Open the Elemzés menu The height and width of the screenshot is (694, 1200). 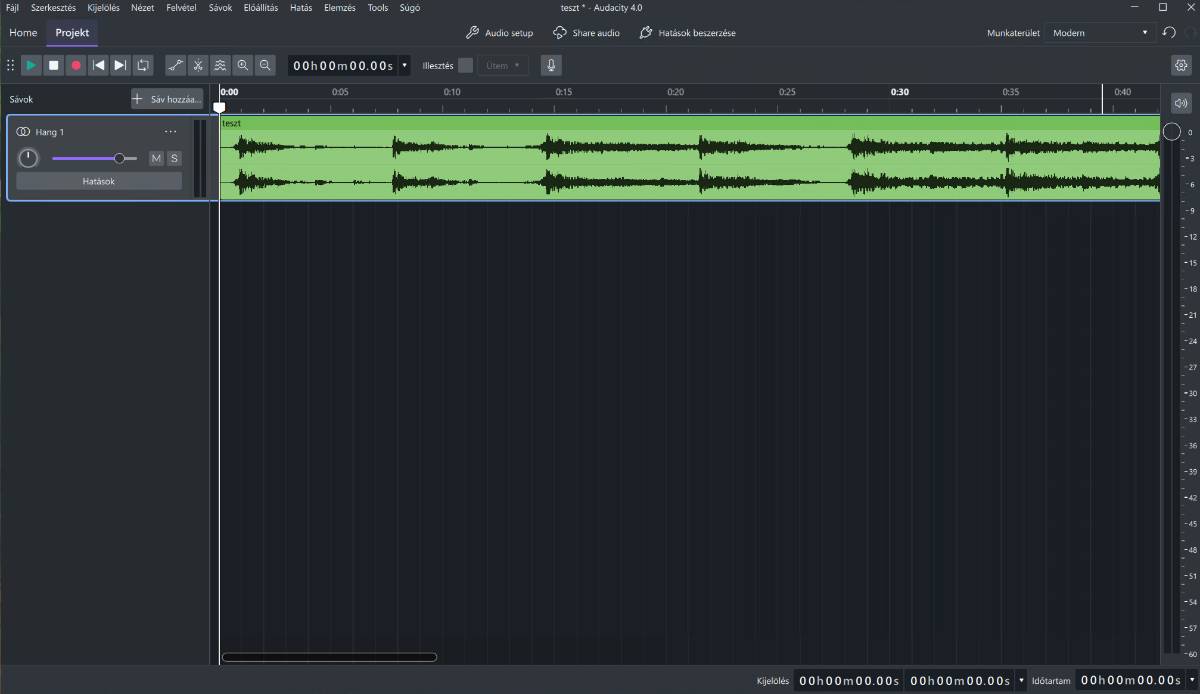click(340, 8)
